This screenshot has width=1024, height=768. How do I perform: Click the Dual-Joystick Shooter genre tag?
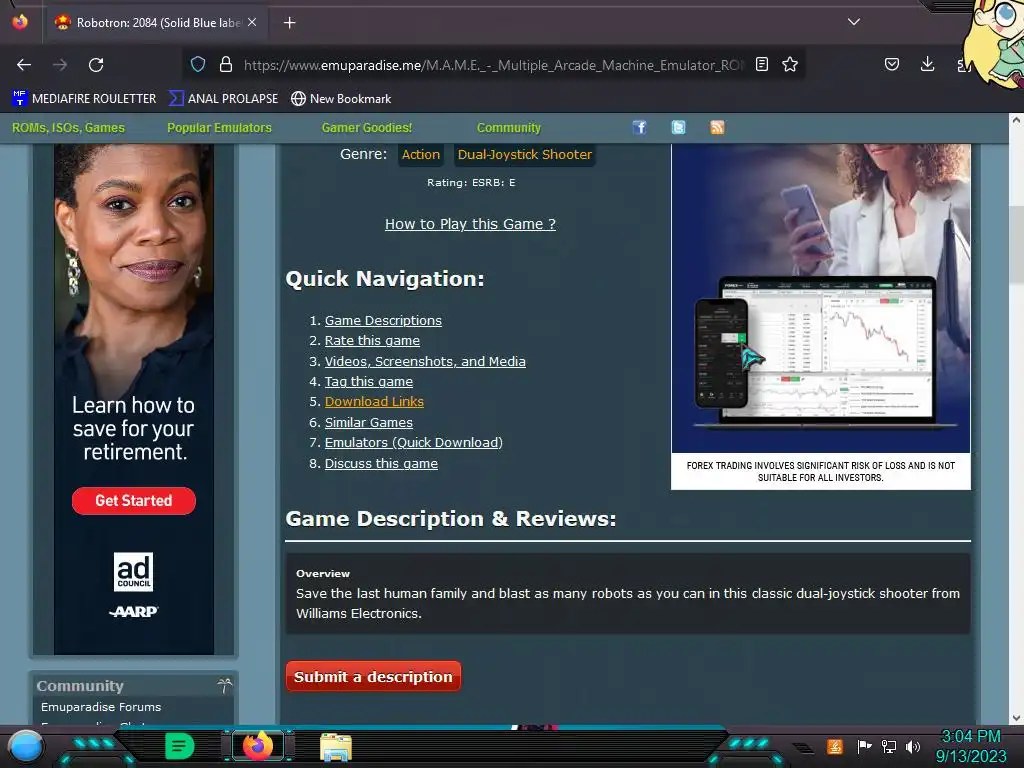pyautogui.click(x=524, y=155)
